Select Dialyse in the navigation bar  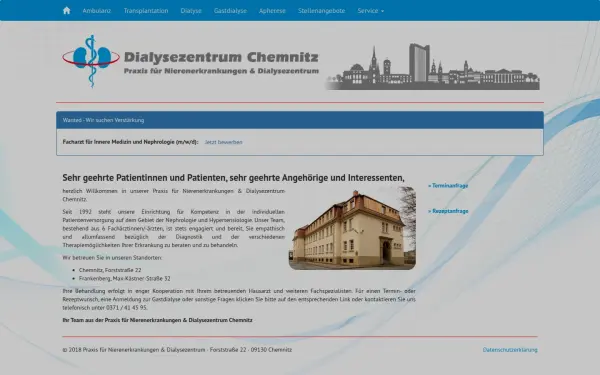click(x=191, y=11)
